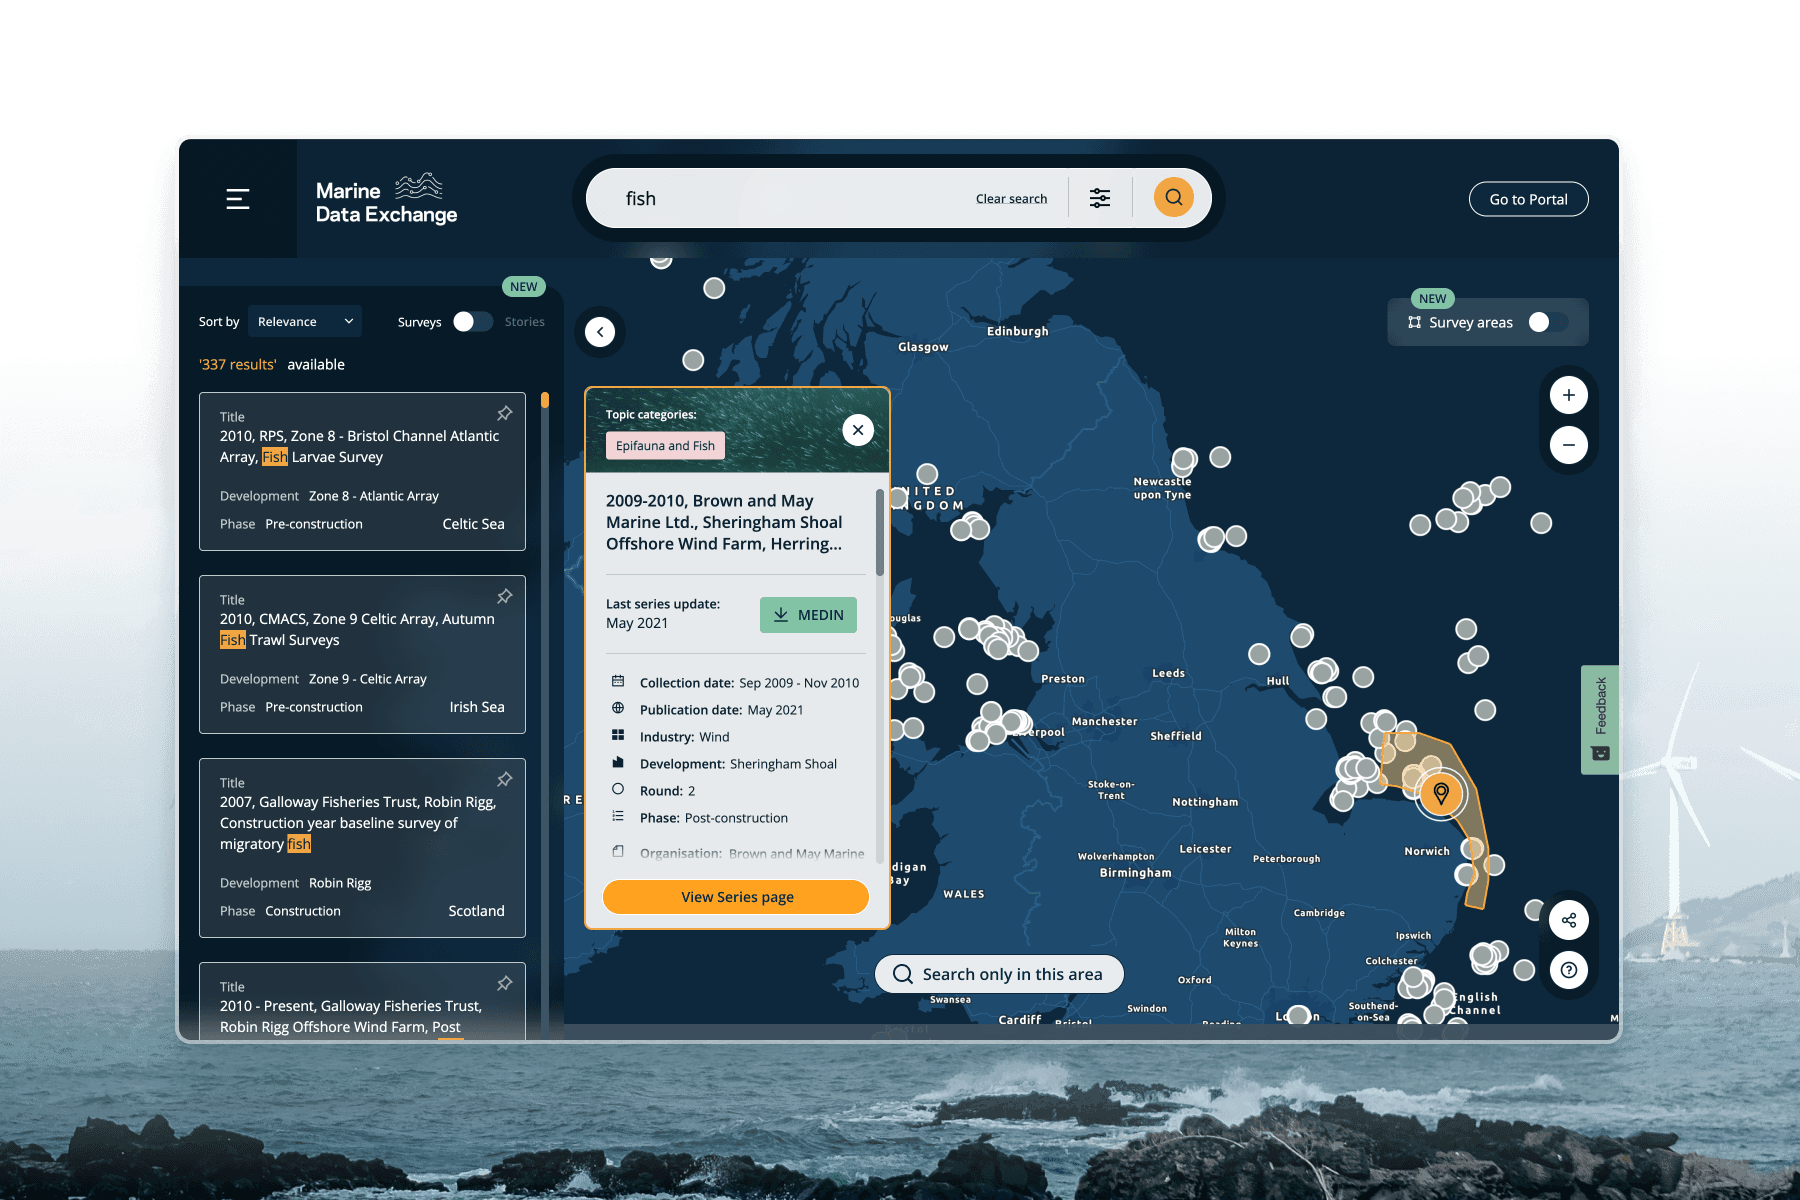
Task: Pin the Zone 9 Celtic Array result
Action: pos(505,596)
